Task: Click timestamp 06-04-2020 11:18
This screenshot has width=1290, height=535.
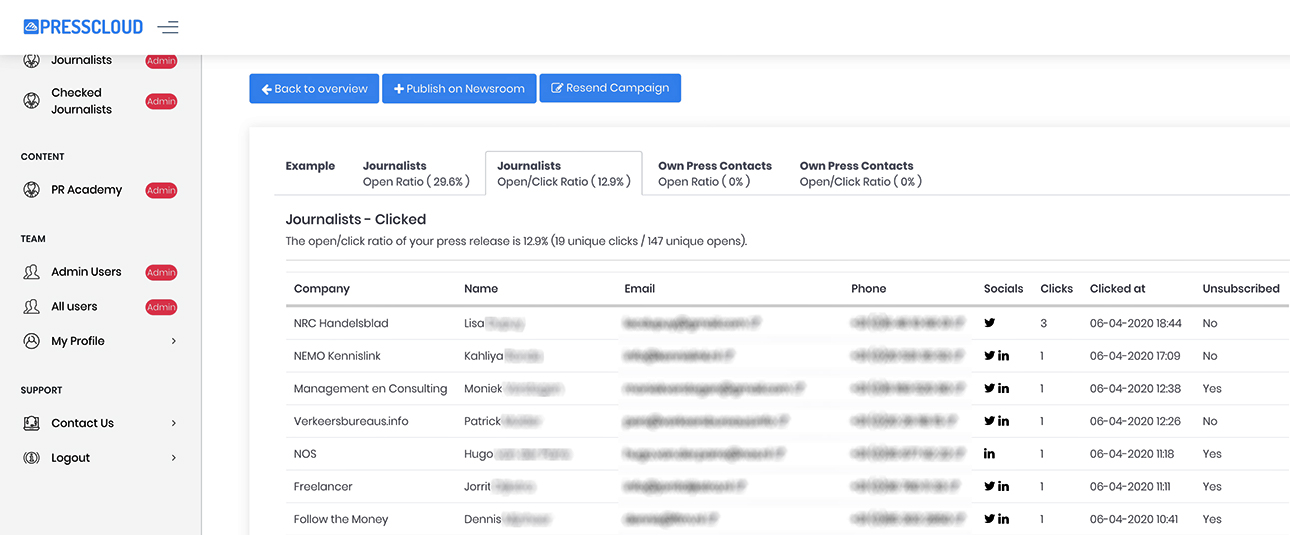Action: [1132, 454]
